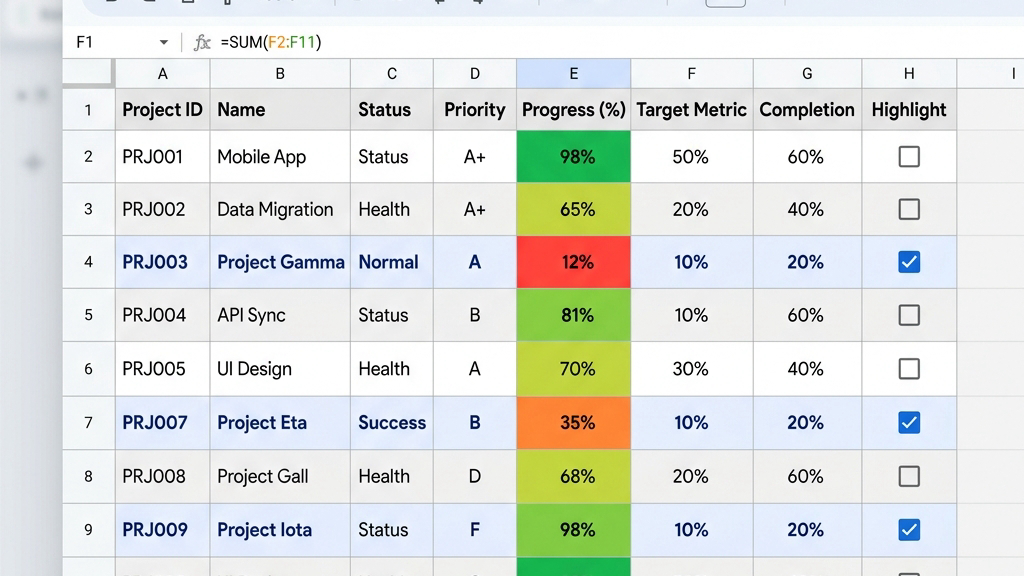Viewport: 1024px width, 576px height.
Task: Click the Success status cell
Action: (x=392, y=423)
